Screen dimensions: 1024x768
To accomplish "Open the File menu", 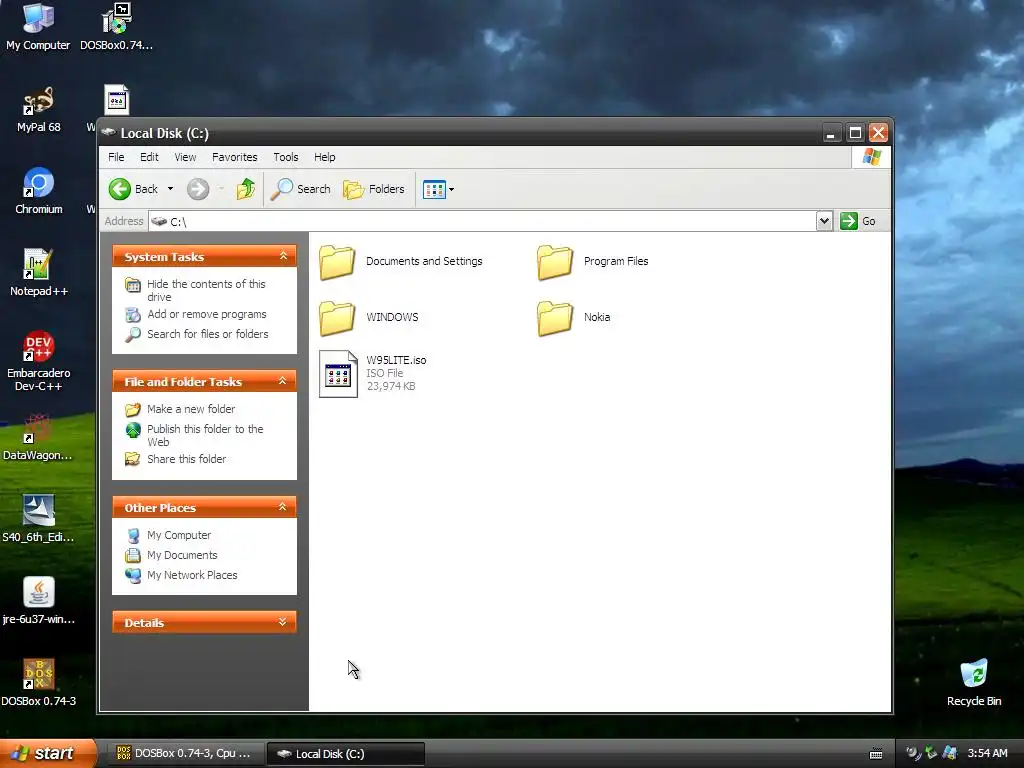I will [116, 157].
